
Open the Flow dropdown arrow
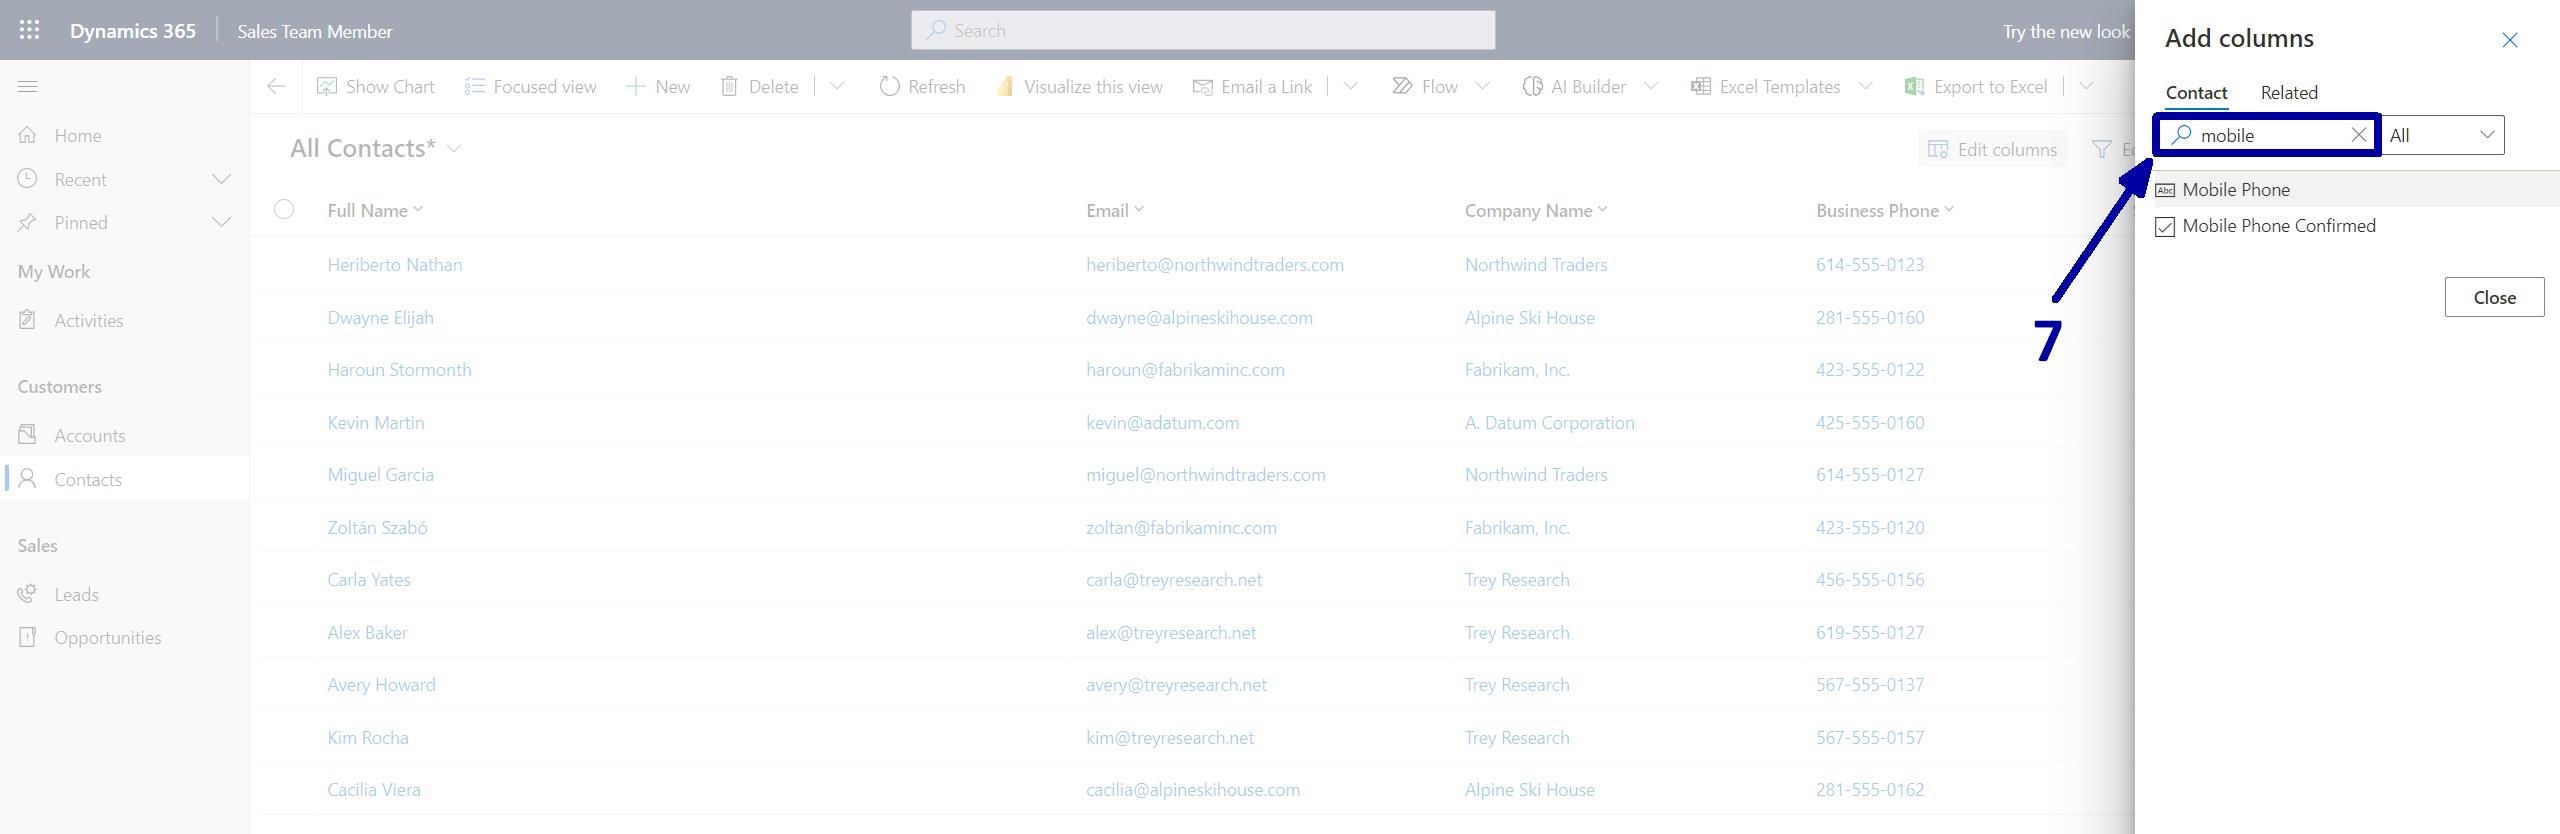(x=1482, y=87)
